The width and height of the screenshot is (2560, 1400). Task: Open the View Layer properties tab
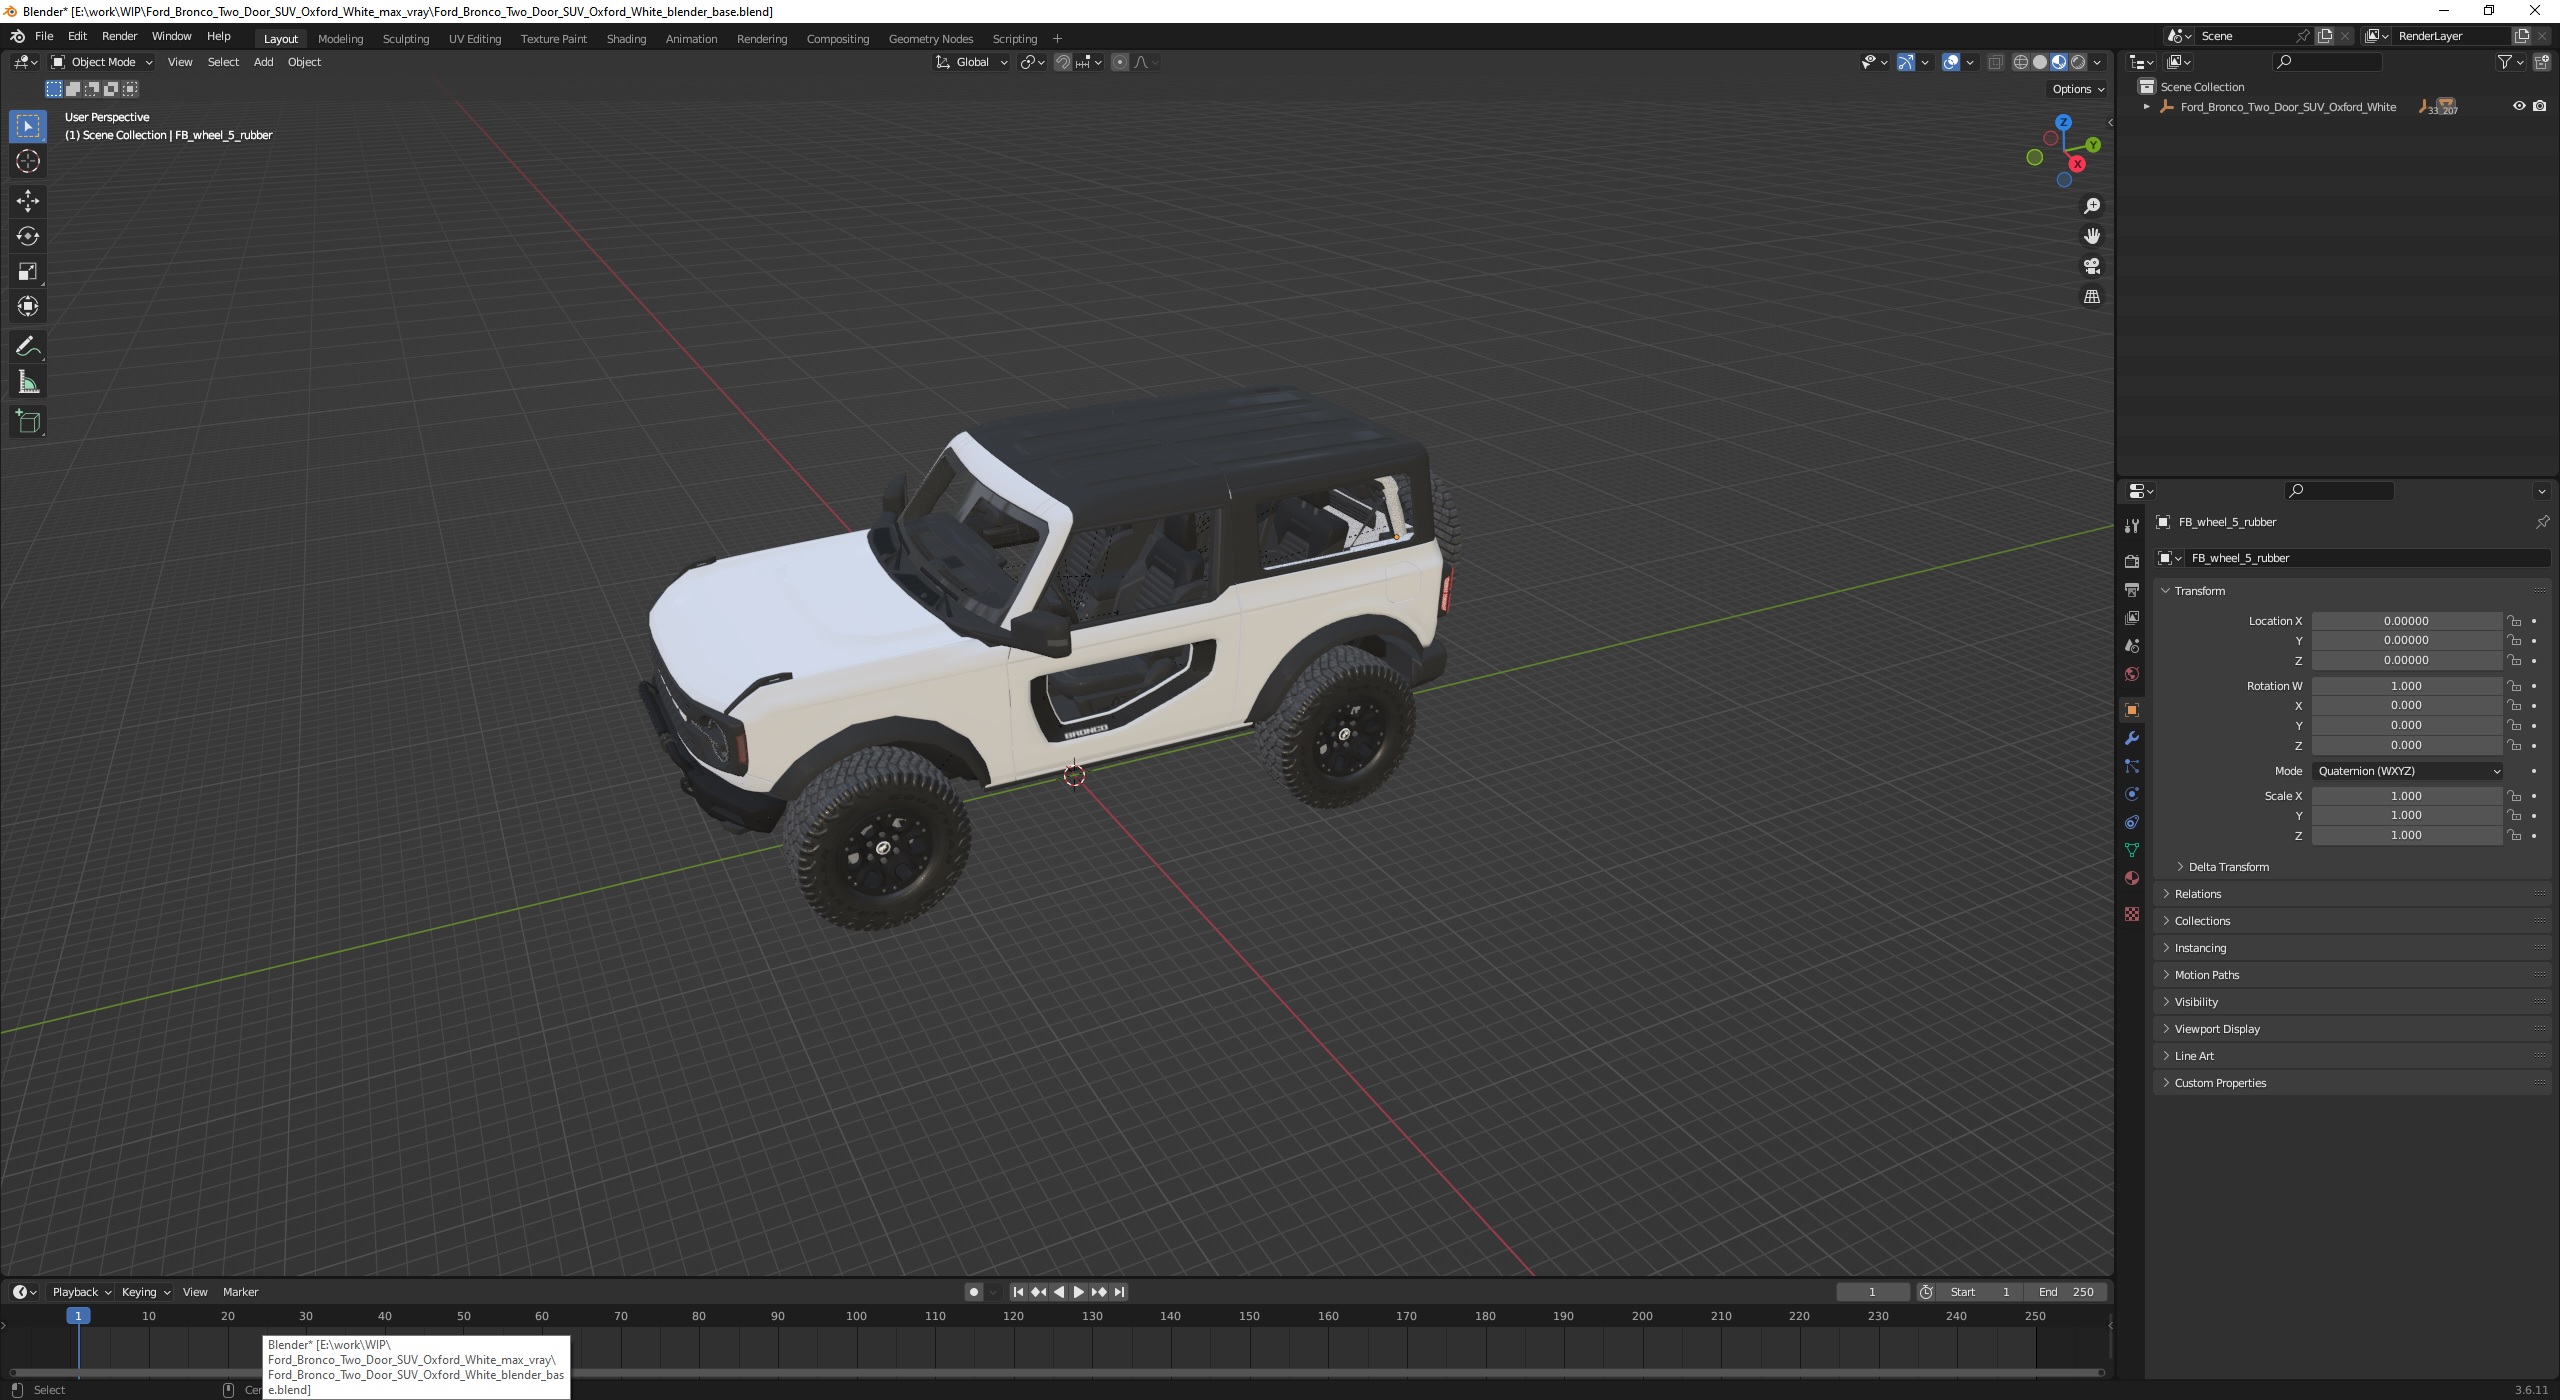click(2131, 618)
